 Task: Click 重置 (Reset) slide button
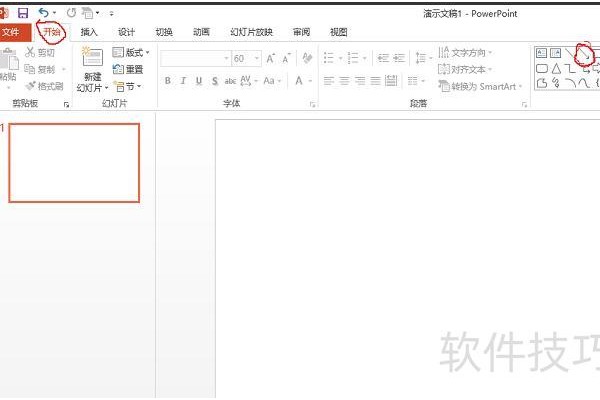128,69
